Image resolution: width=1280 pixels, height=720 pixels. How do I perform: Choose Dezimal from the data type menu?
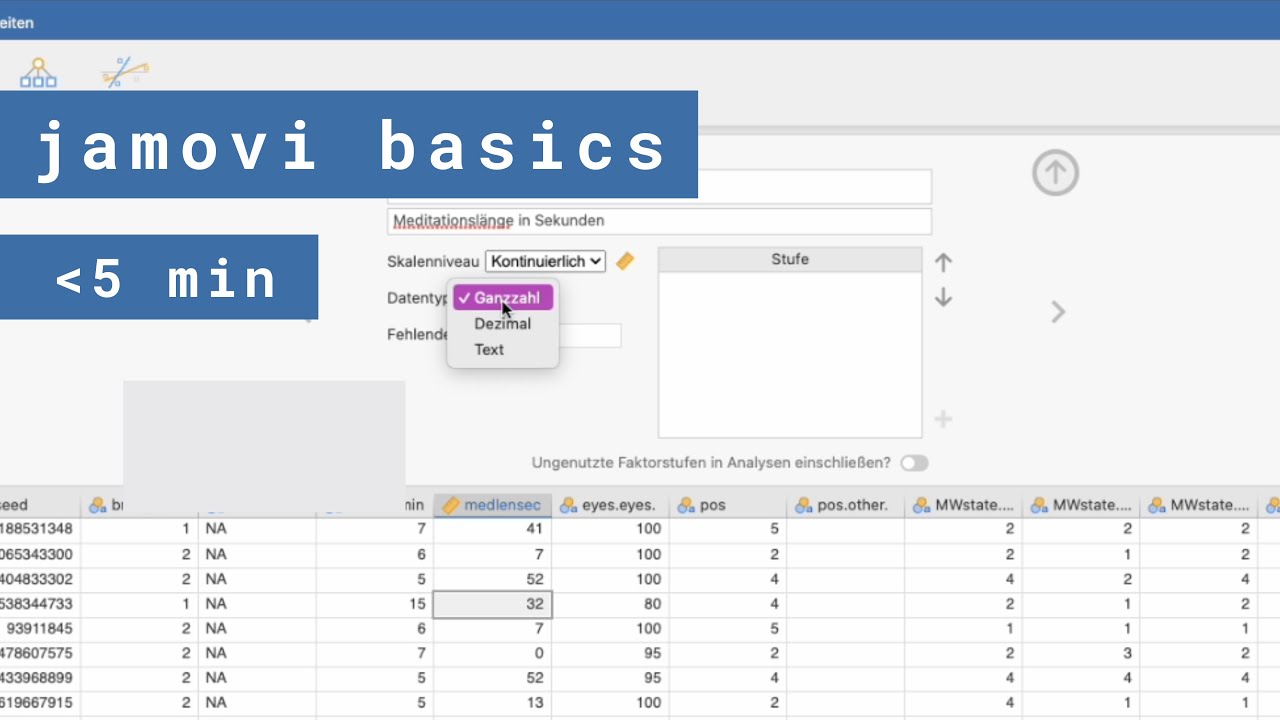click(x=503, y=324)
